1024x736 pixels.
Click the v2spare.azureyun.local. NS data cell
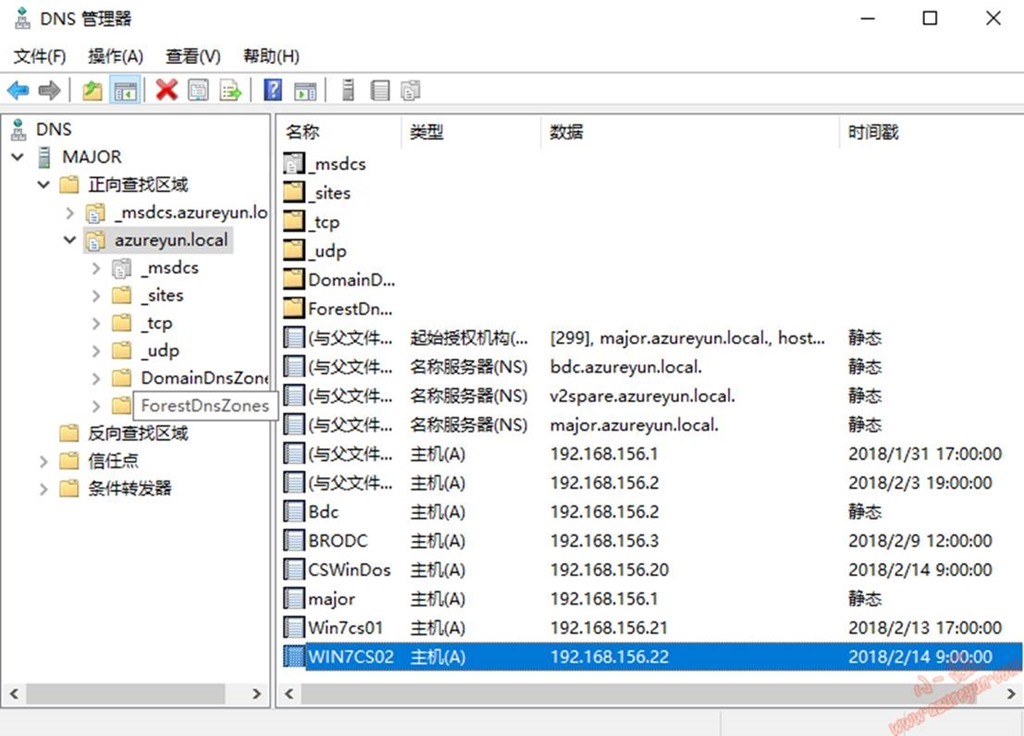[642, 396]
